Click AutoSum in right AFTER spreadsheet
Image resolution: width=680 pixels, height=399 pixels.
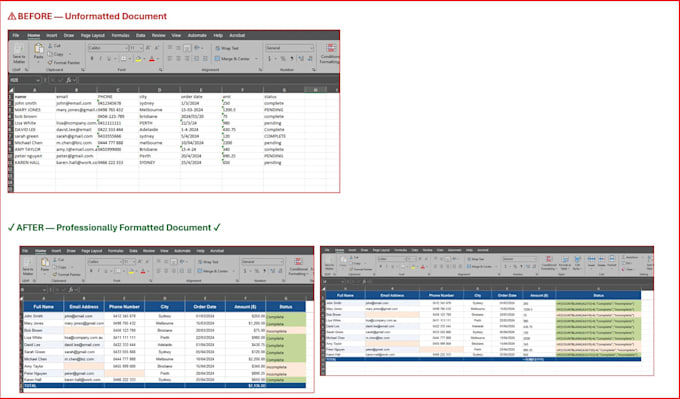631,257
